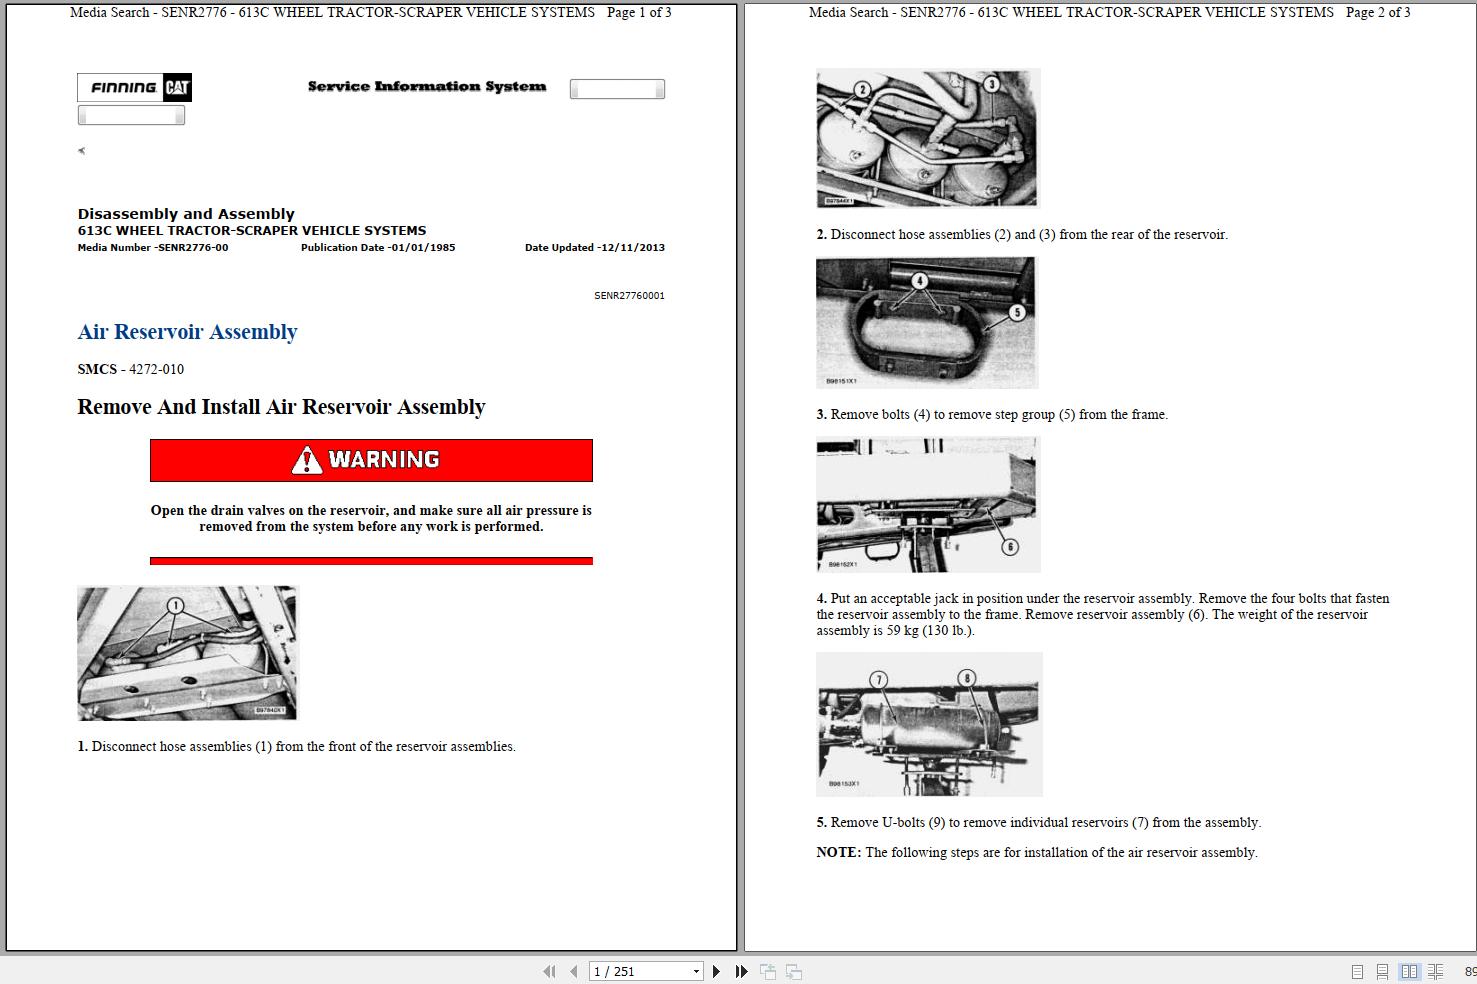Open the page number dropdown arrow
1477x984 pixels.
(x=697, y=971)
